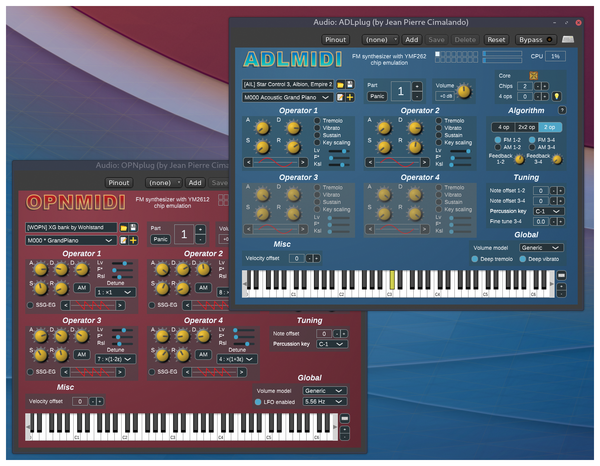Click Add preset button in ADLplug
The image size is (600, 466).
[411, 39]
